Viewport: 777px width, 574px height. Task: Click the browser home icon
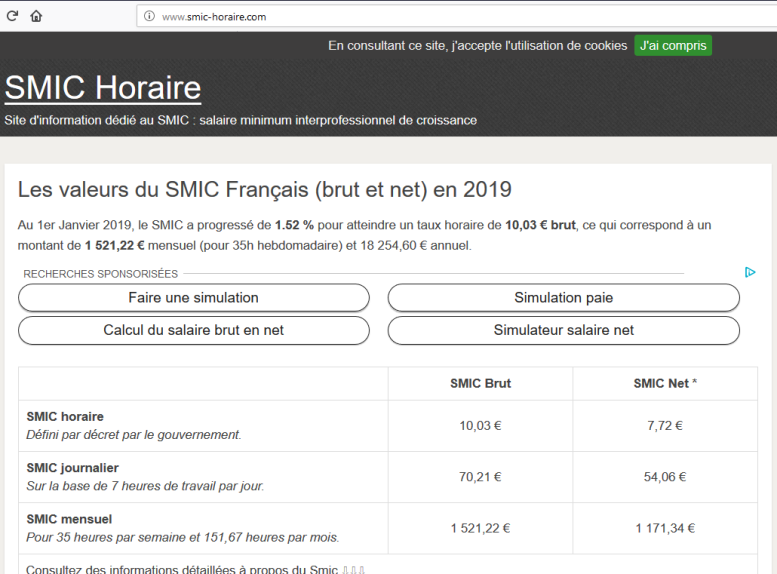click(x=36, y=16)
